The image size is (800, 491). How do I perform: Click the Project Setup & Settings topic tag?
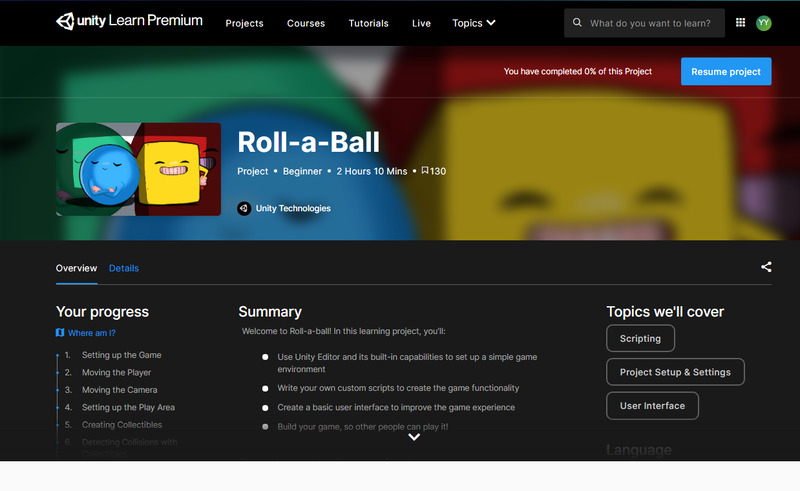675,372
